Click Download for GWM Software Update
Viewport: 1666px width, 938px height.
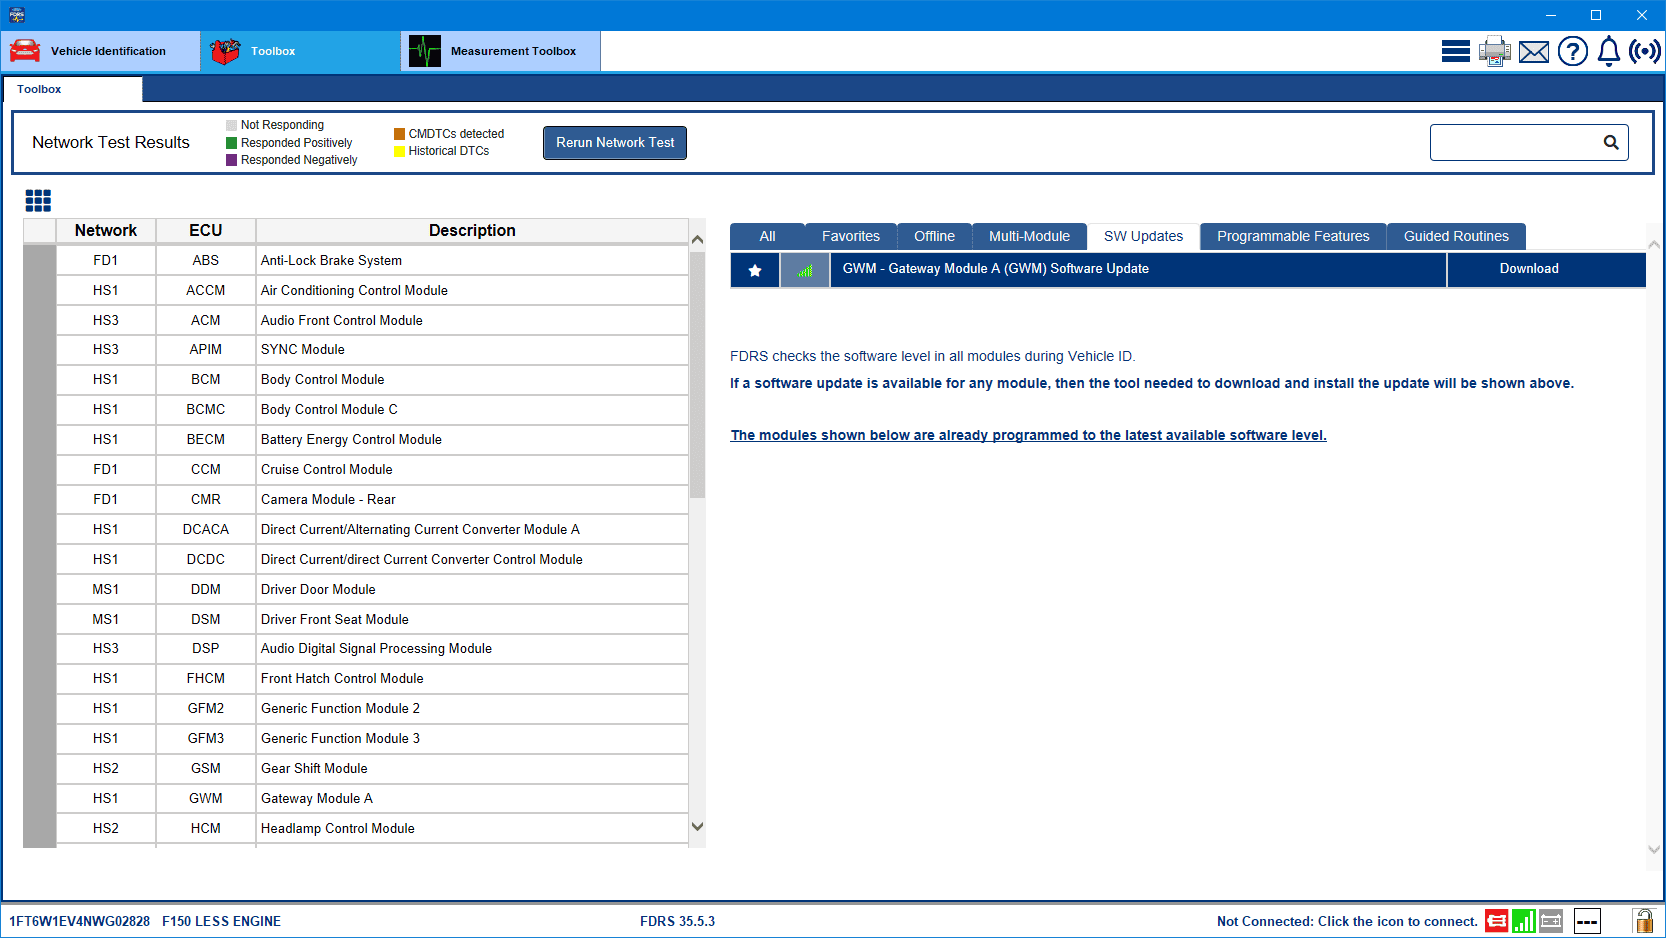pyautogui.click(x=1528, y=269)
